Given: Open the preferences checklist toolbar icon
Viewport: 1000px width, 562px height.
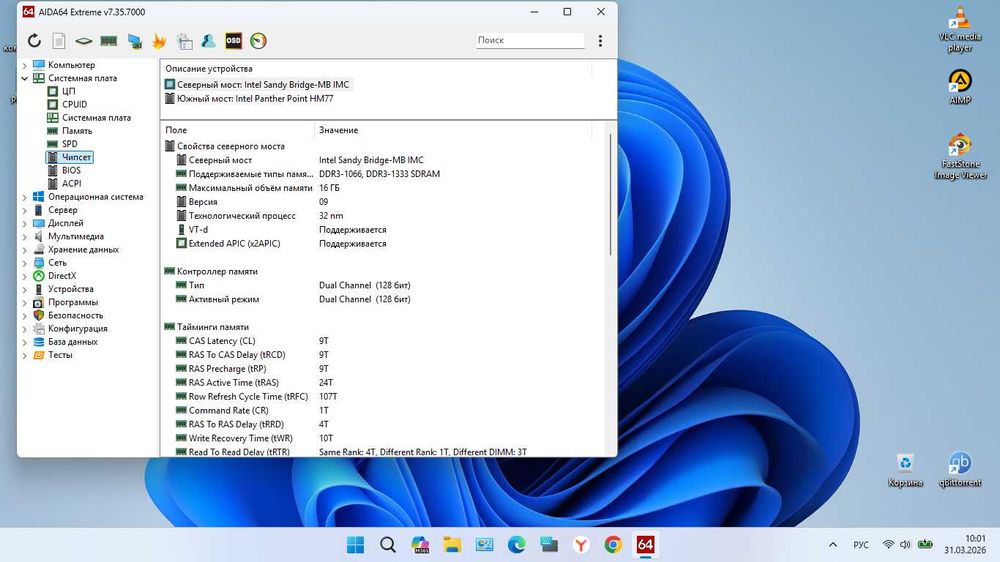Looking at the screenshot, I should coord(184,41).
